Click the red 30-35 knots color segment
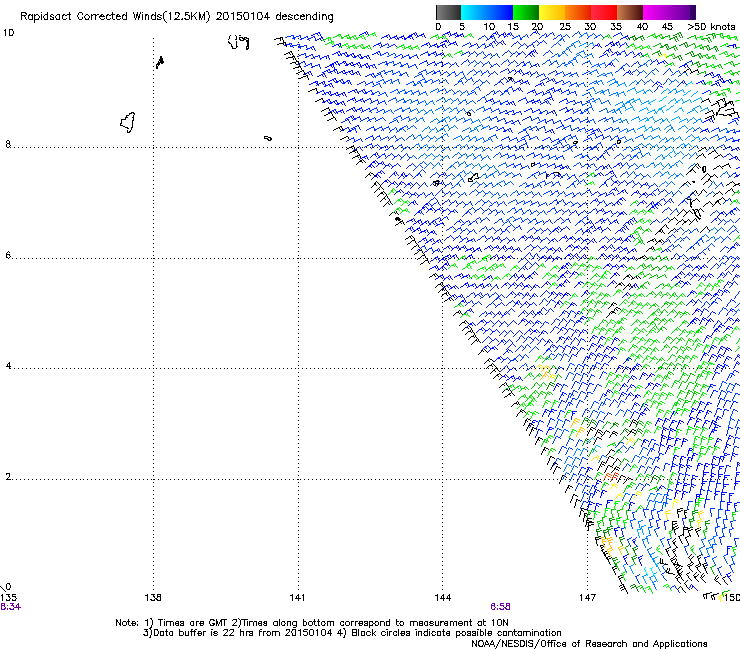The height and width of the screenshot is (650, 740). coord(604,12)
